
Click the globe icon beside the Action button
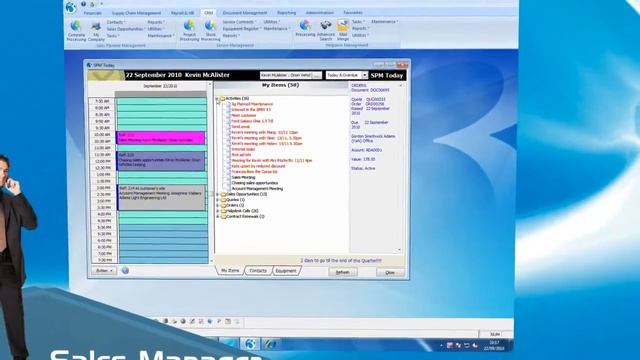coord(125,270)
